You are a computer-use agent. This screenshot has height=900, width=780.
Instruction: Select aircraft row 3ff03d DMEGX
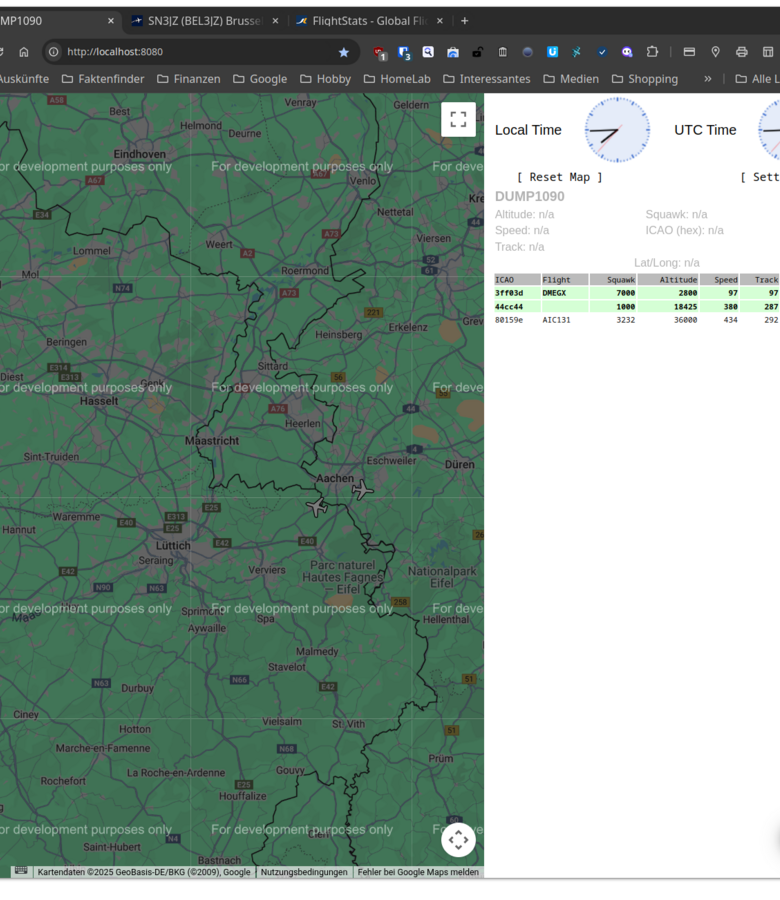637,293
